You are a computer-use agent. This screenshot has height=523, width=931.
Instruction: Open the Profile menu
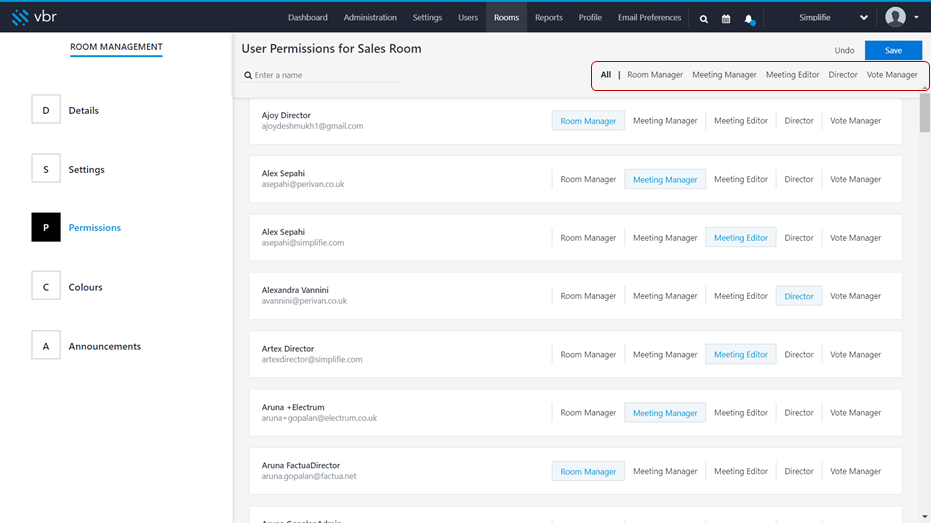(x=590, y=17)
